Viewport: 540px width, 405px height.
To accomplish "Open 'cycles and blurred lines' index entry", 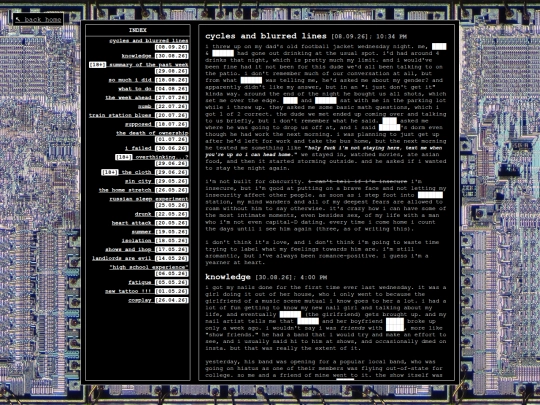I will pos(149,41).
